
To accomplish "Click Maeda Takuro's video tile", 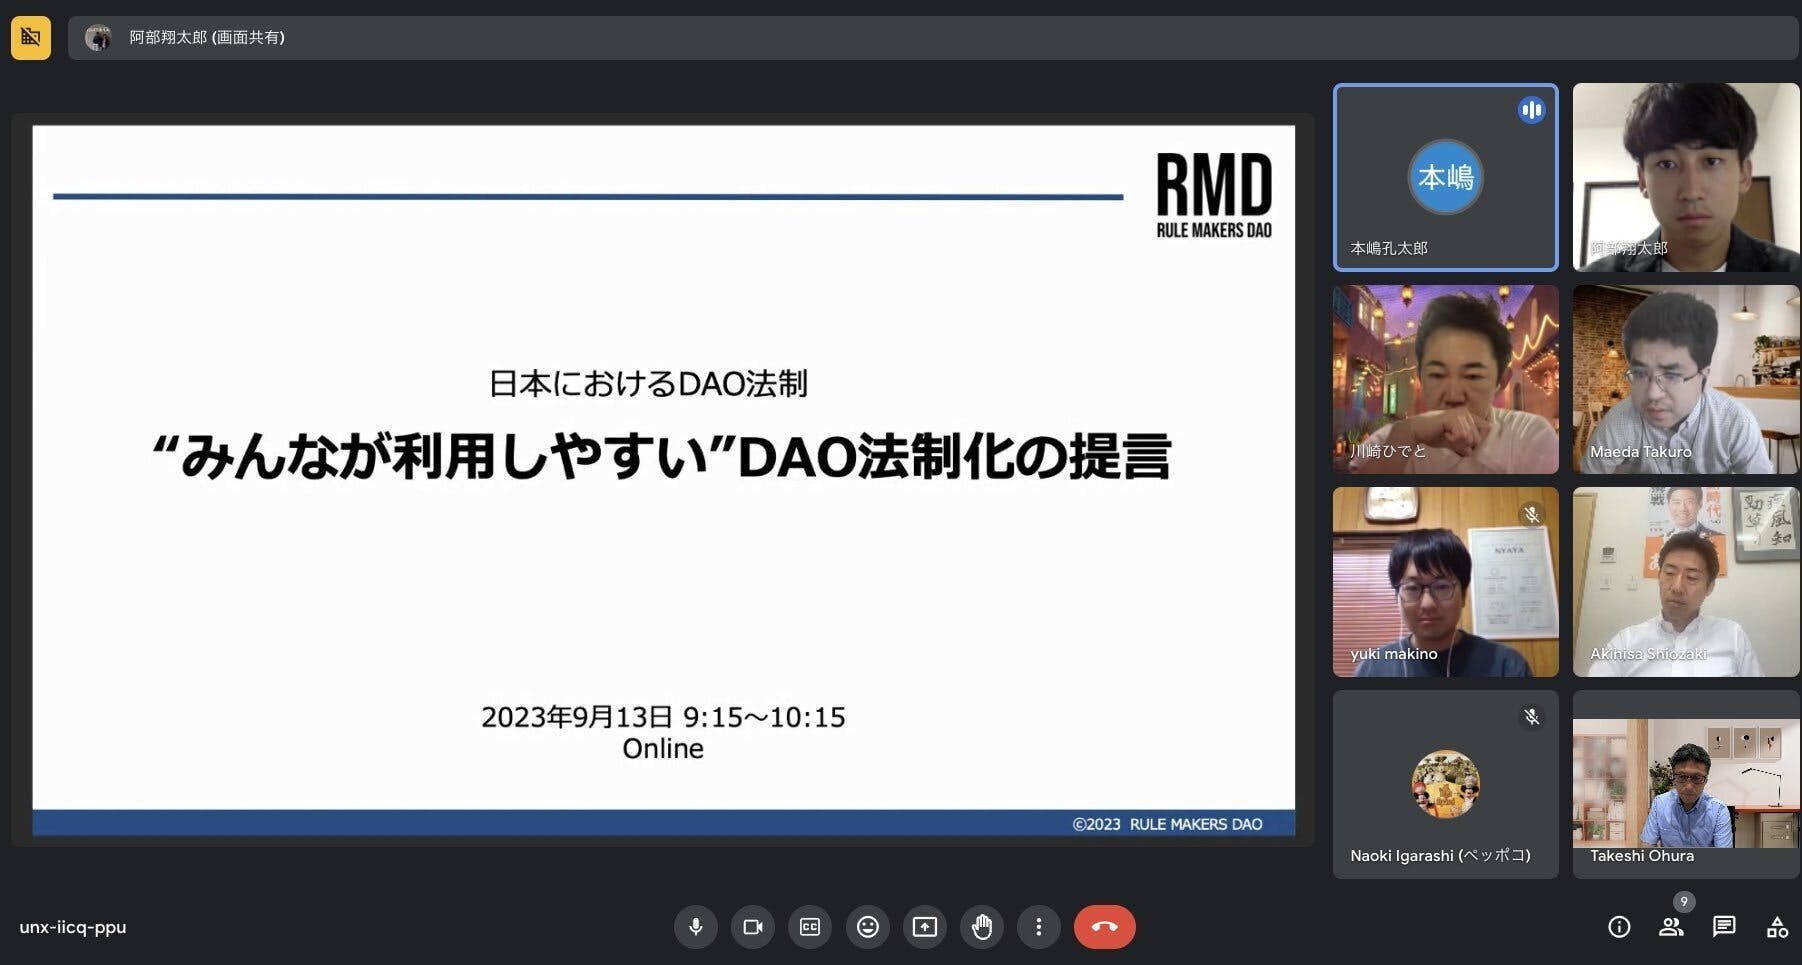I will [1685, 379].
